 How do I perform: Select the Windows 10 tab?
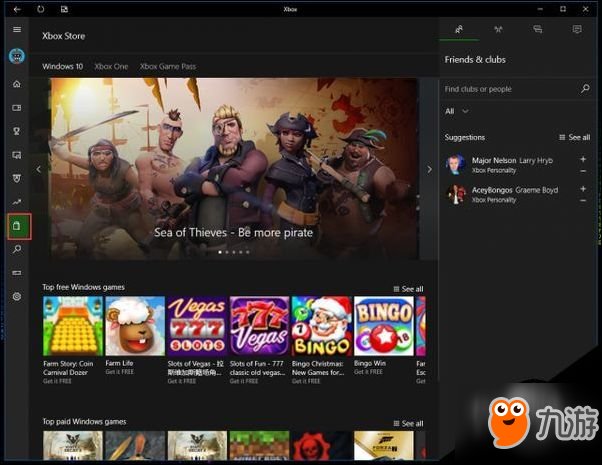point(63,66)
